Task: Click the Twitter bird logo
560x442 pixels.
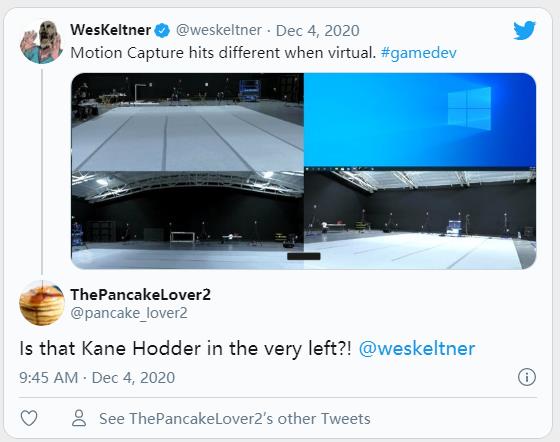Action: click(524, 30)
